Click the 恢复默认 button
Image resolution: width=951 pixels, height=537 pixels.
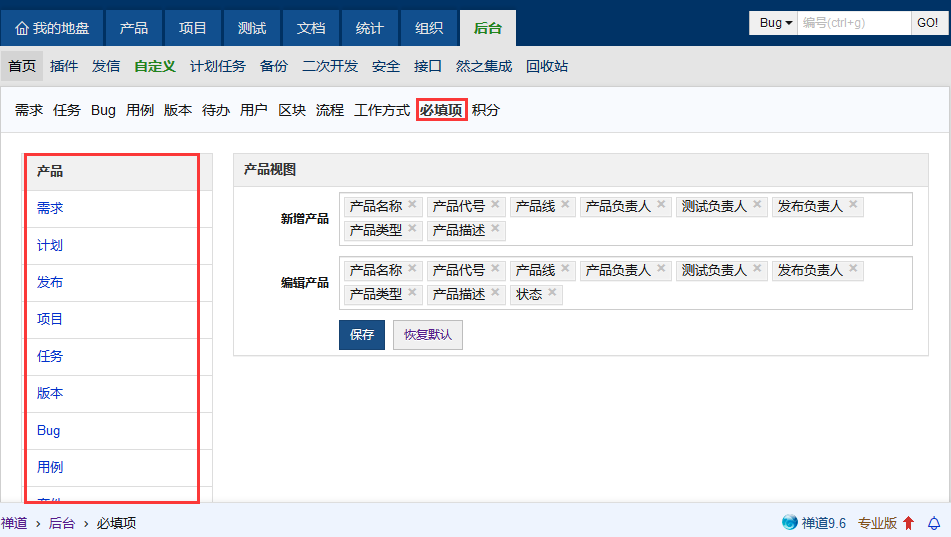(x=428, y=334)
